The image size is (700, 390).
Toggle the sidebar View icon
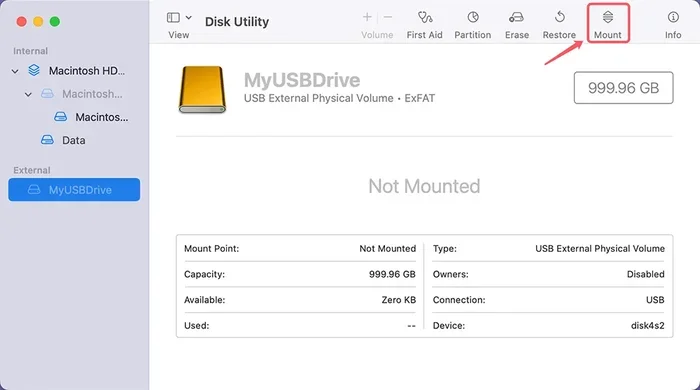(x=173, y=17)
